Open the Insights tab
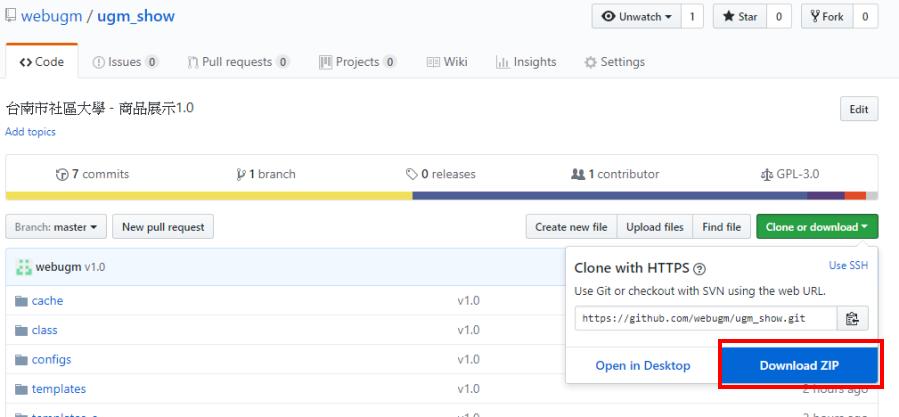This screenshot has width=899, height=417. pos(526,62)
